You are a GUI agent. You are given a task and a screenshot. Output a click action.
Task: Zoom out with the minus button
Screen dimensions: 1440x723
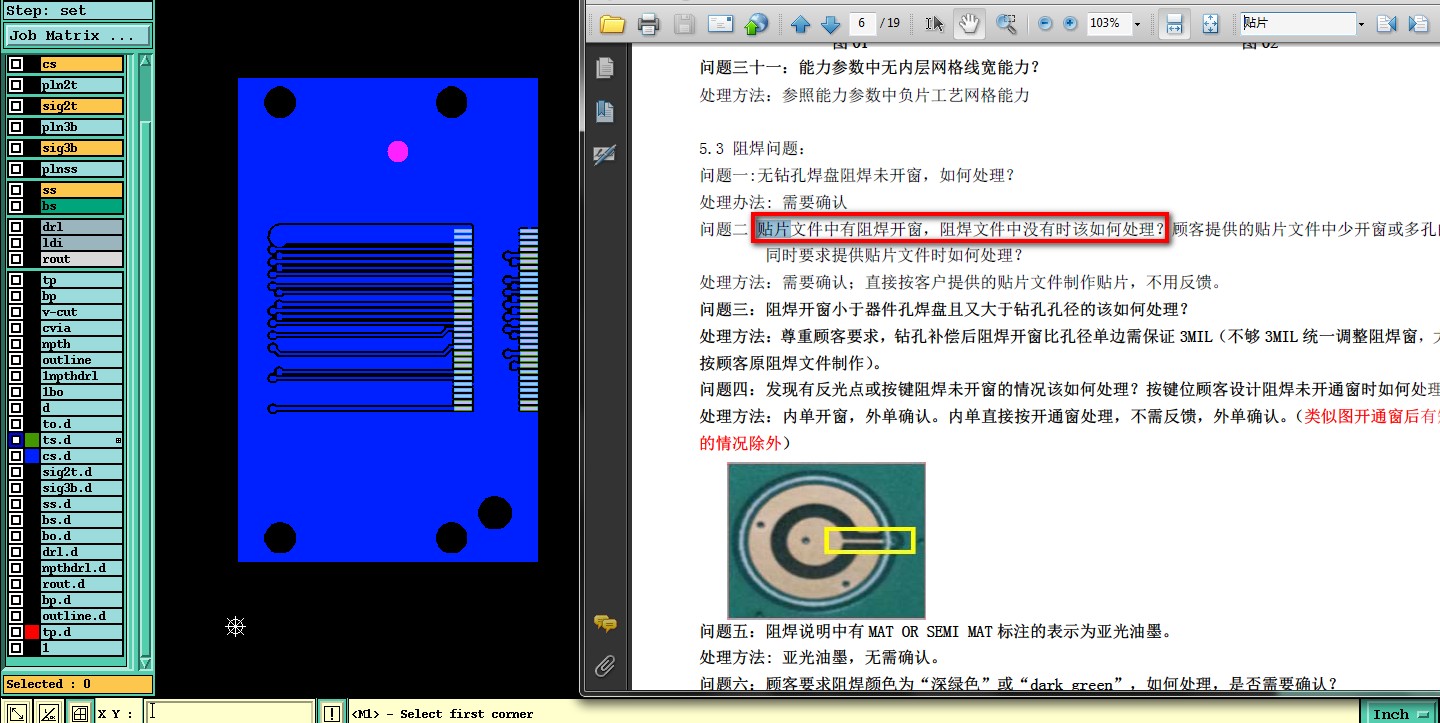[x=1045, y=23]
